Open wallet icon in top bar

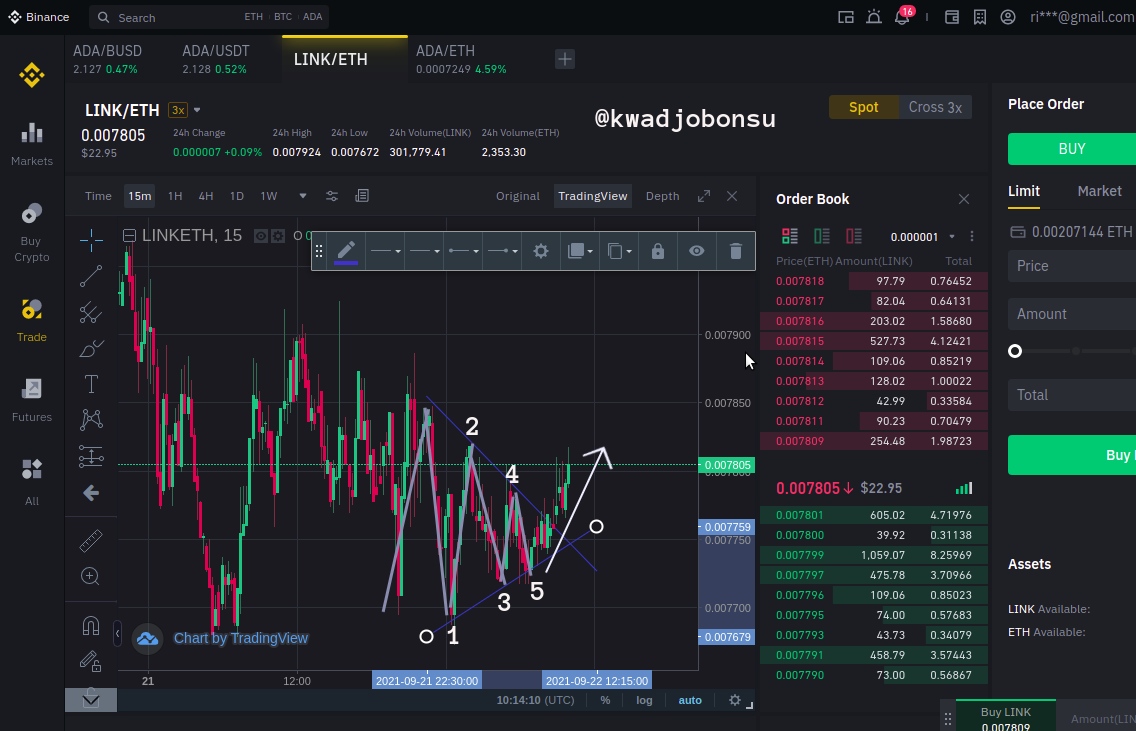click(952, 17)
